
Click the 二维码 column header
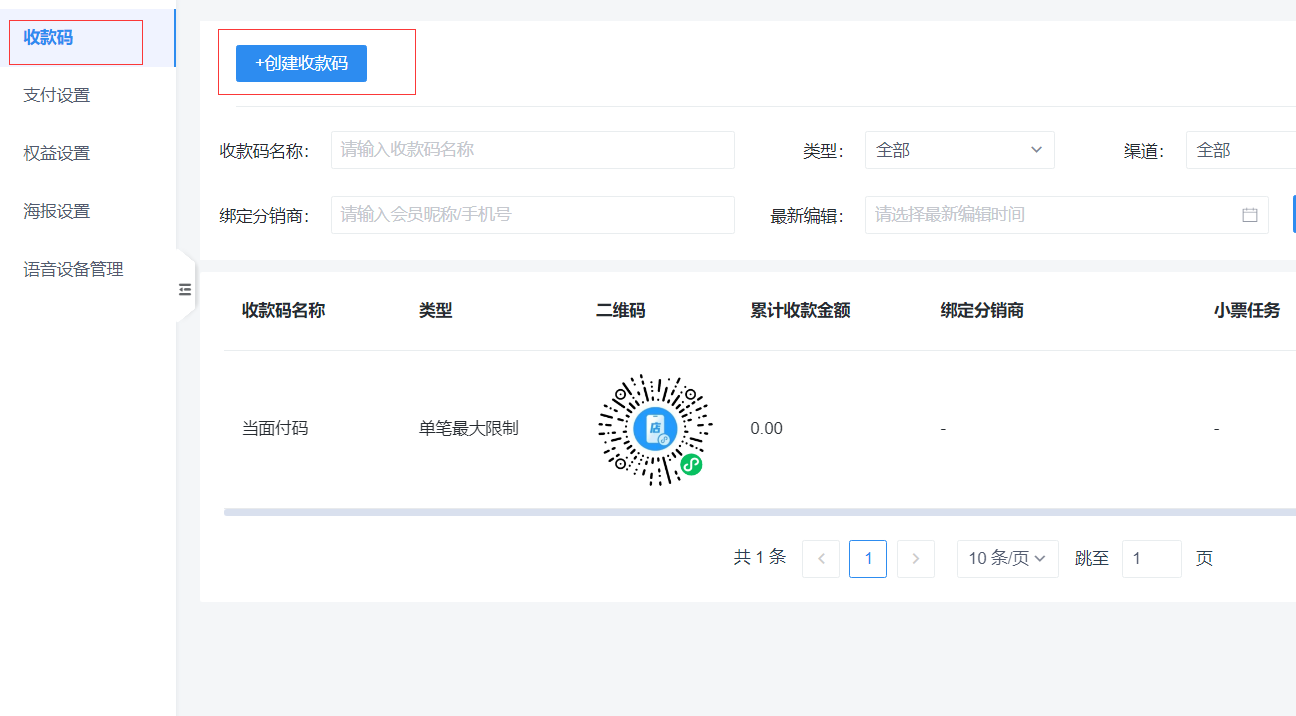click(x=621, y=311)
